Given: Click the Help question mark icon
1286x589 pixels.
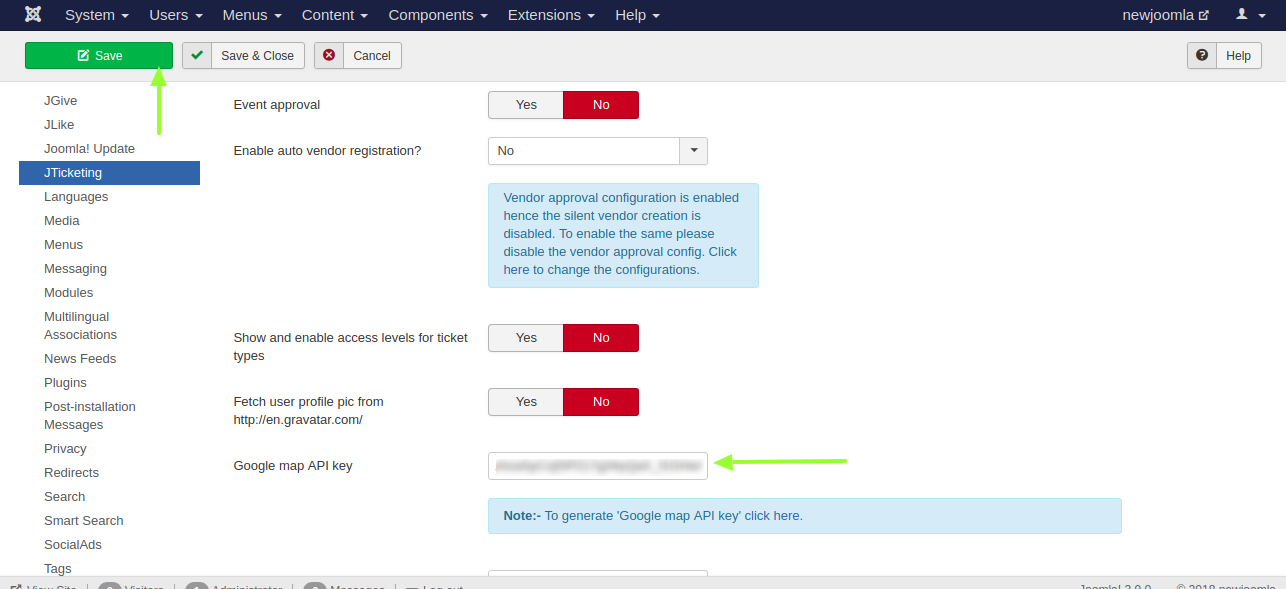Looking at the screenshot, I should coord(1201,56).
